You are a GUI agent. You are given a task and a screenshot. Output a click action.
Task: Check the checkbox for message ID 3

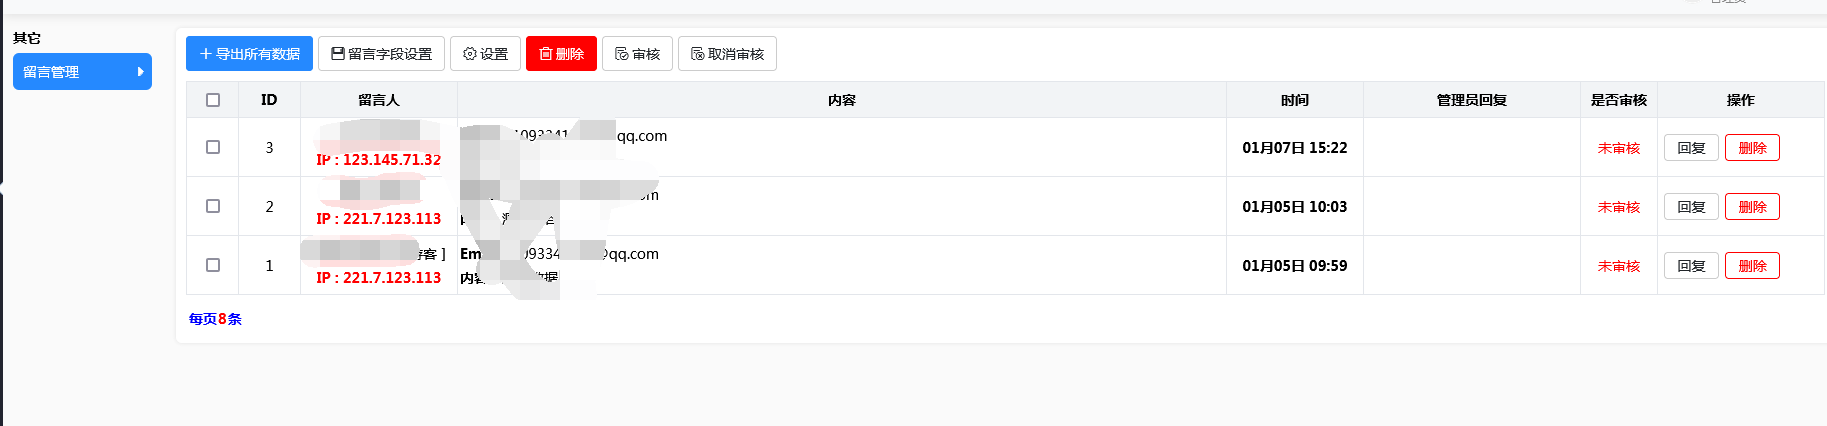[213, 147]
